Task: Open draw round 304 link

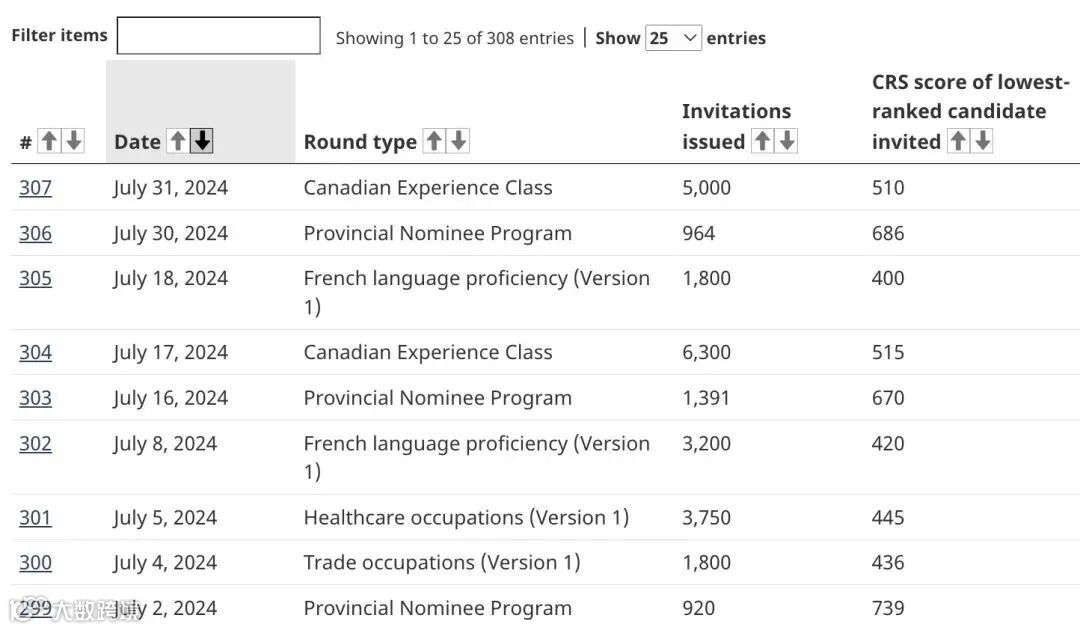Action: coord(35,352)
